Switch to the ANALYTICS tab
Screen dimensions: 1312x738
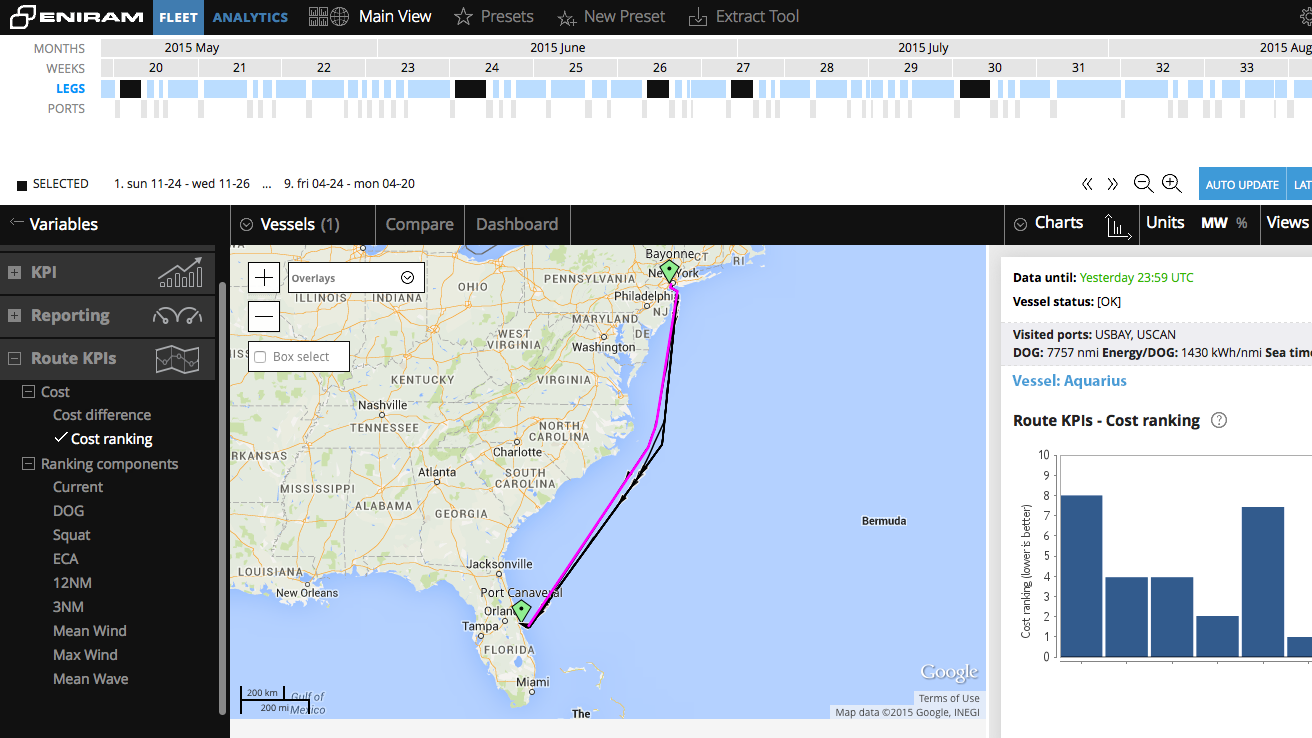click(x=250, y=16)
